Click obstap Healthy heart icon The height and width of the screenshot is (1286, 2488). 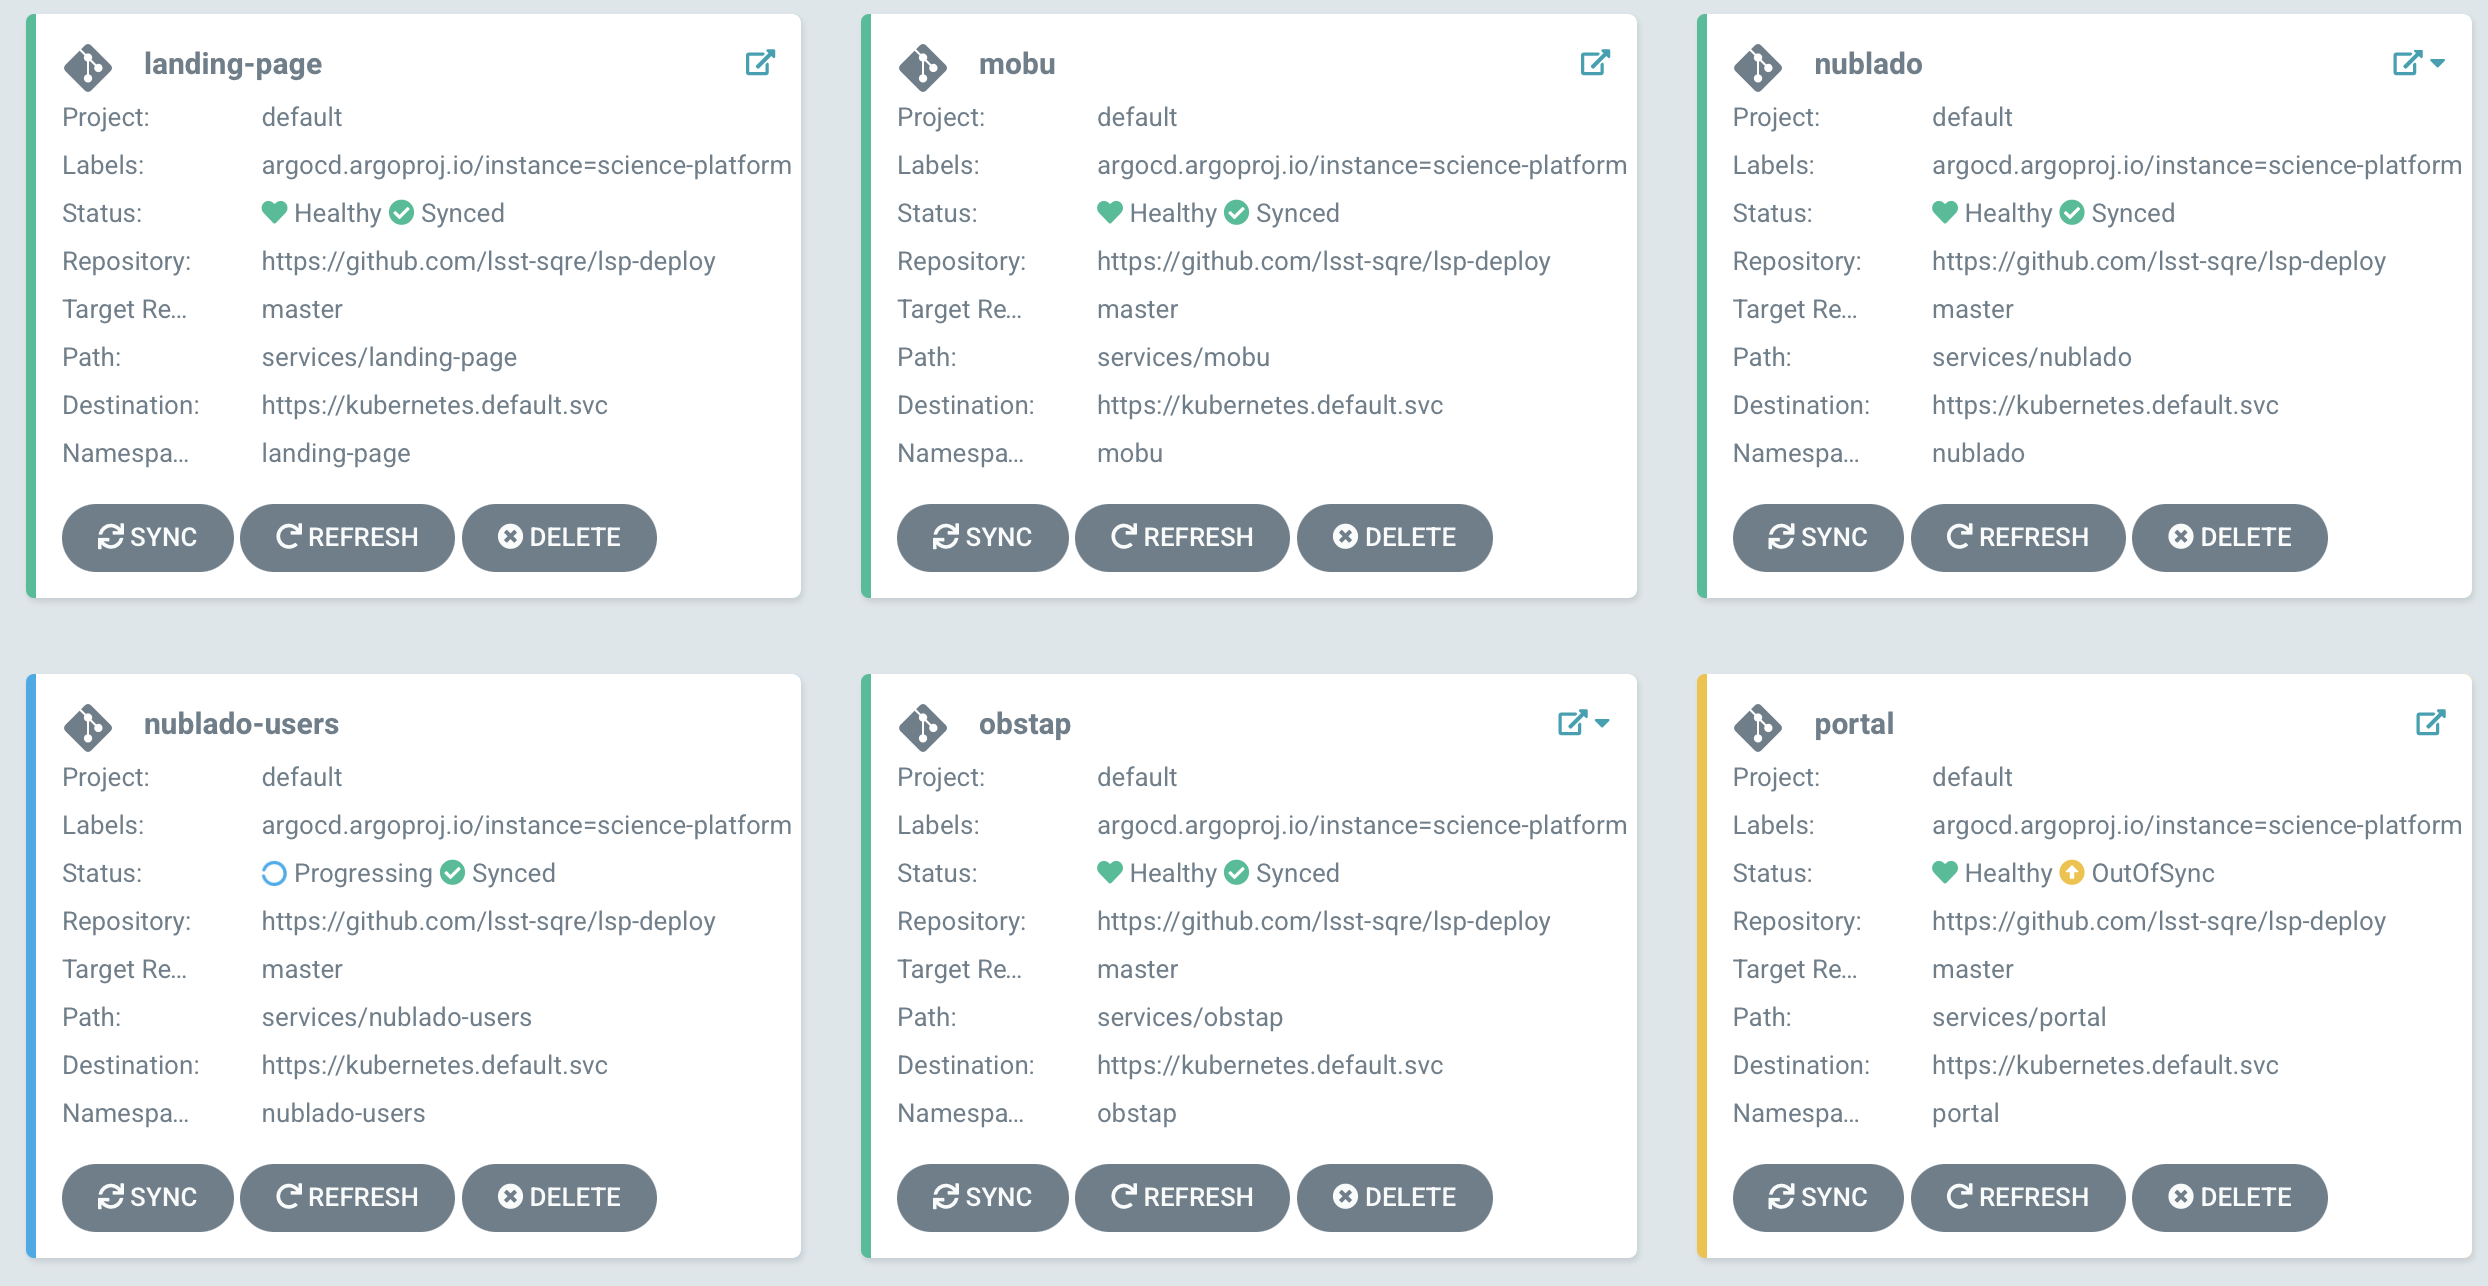click(x=1110, y=872)
